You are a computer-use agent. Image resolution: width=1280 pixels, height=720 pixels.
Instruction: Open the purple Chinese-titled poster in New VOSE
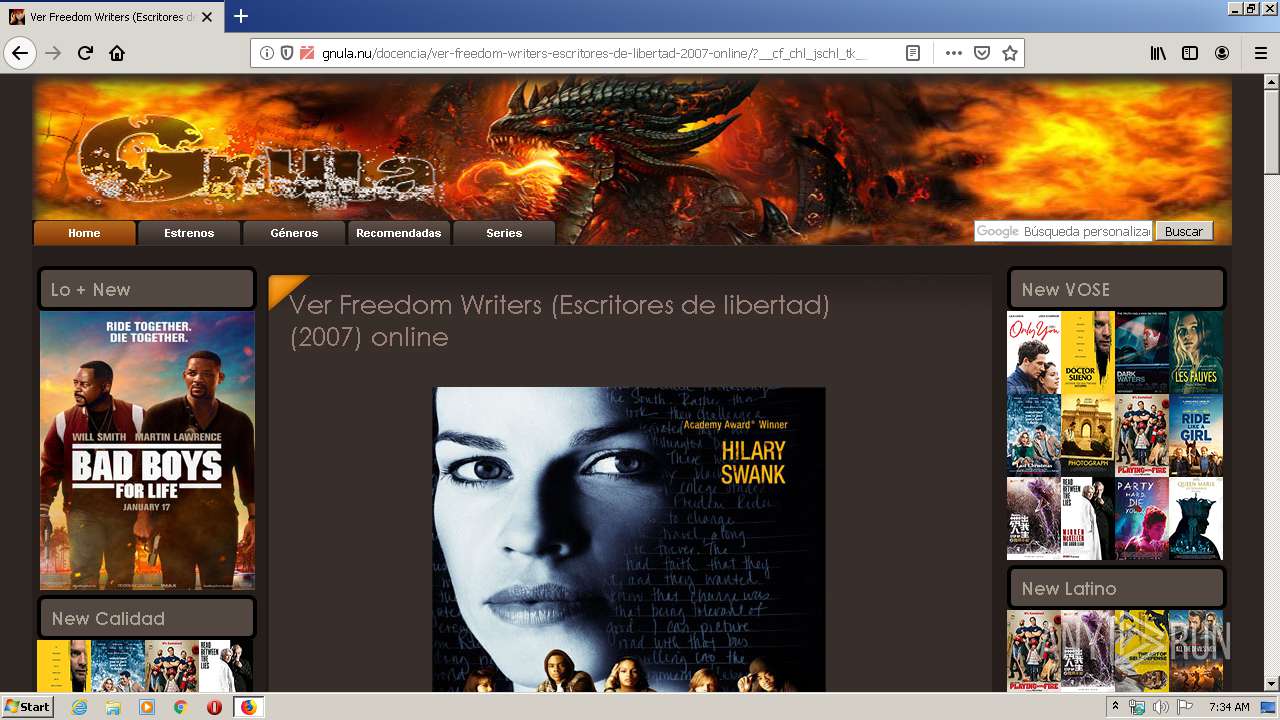1033,518
